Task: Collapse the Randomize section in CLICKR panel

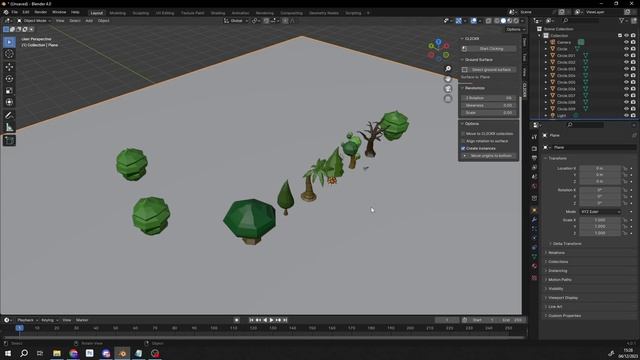Action: [475, 88]
